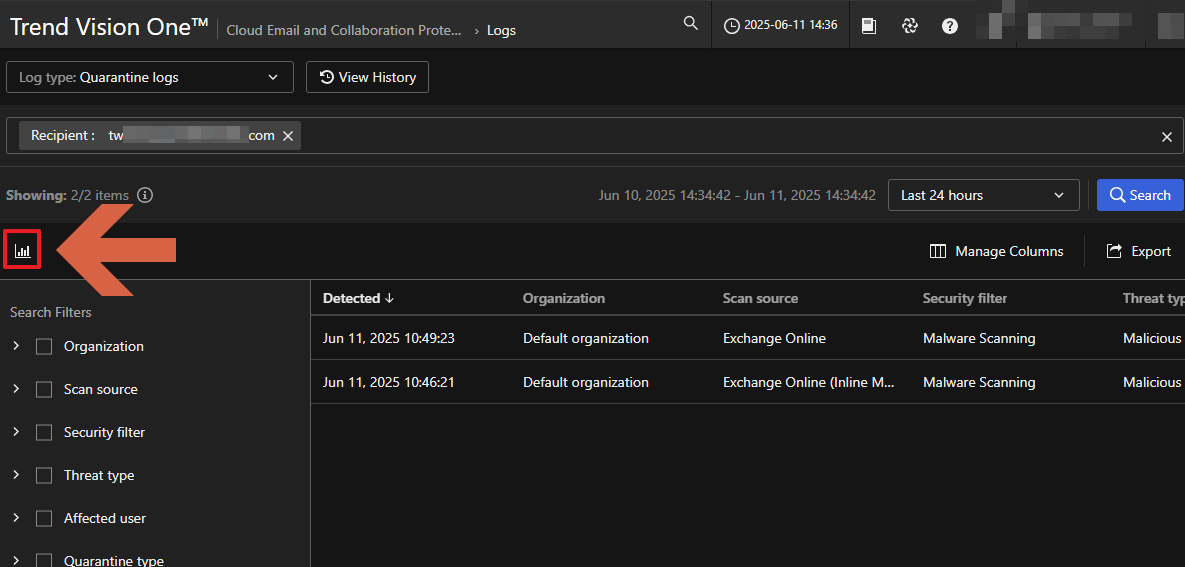This screenshot has height=567, width=1185.
Task: Open the AI companion icon in header
Action: [x=909, y=26]
